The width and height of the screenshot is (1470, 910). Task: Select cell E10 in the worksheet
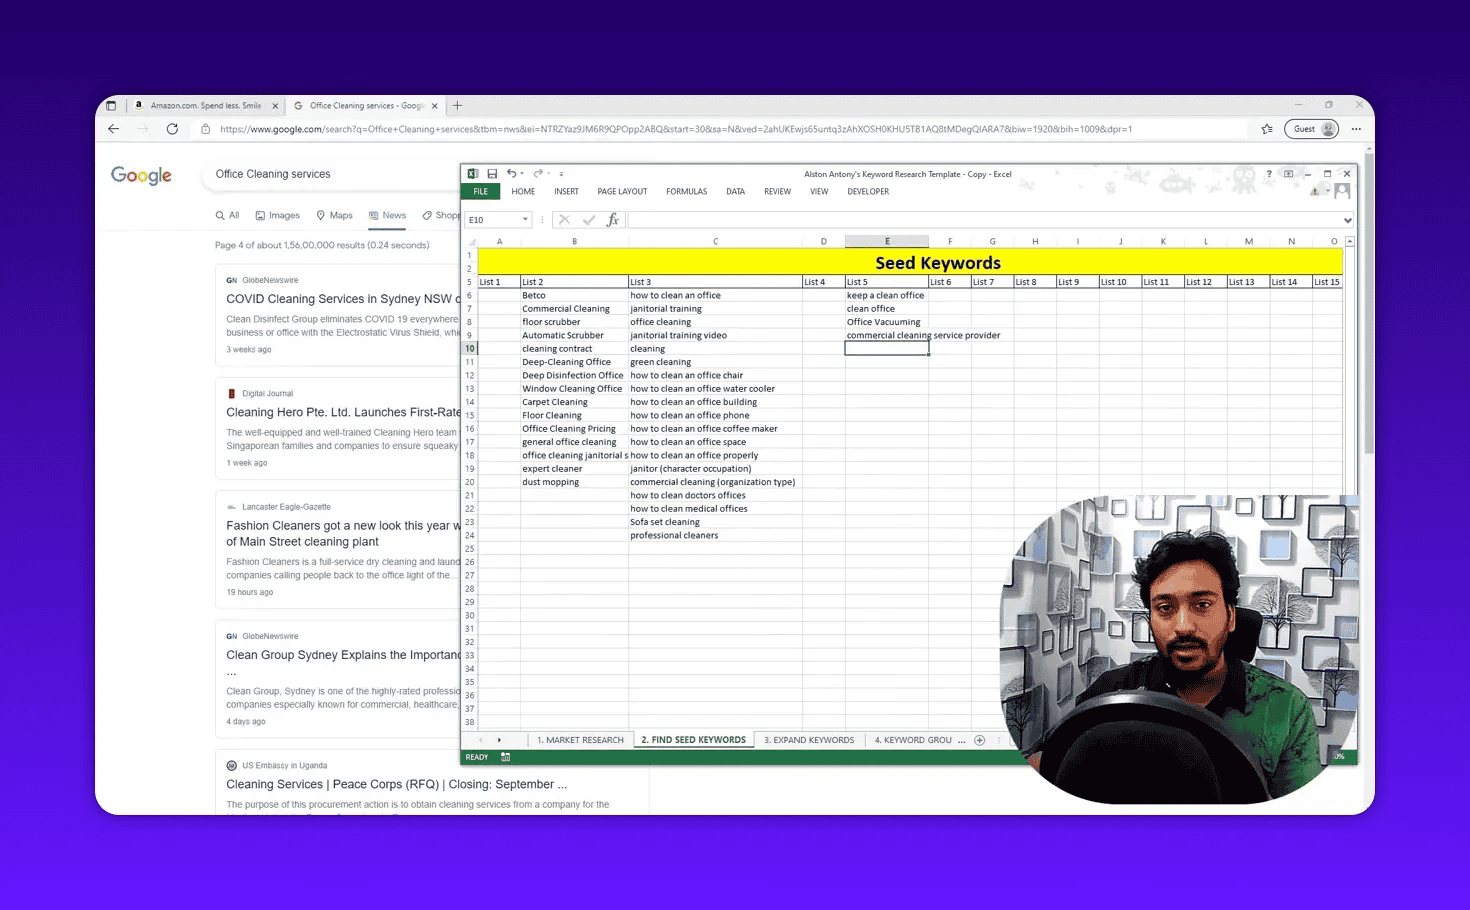pos(886,348)
